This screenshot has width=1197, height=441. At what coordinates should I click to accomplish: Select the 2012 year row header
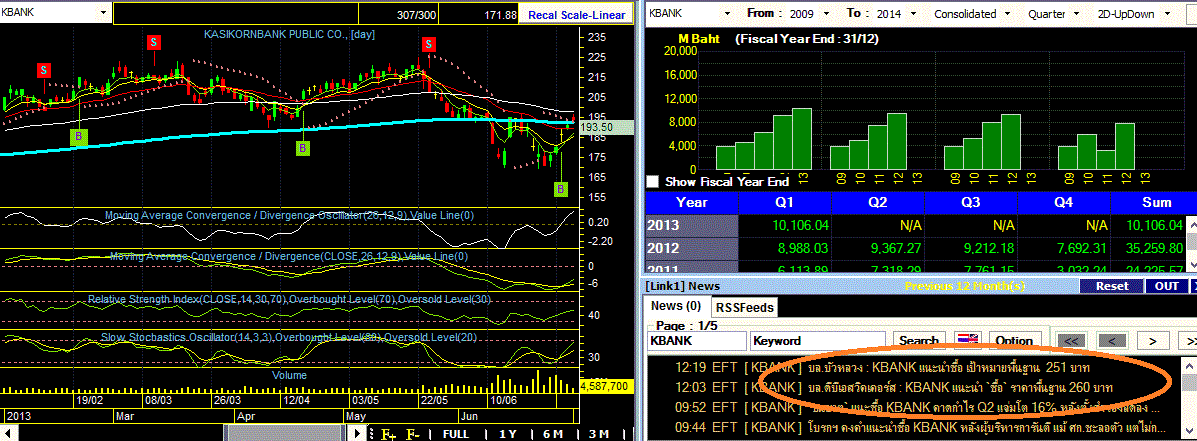click(x=692, y=248)
